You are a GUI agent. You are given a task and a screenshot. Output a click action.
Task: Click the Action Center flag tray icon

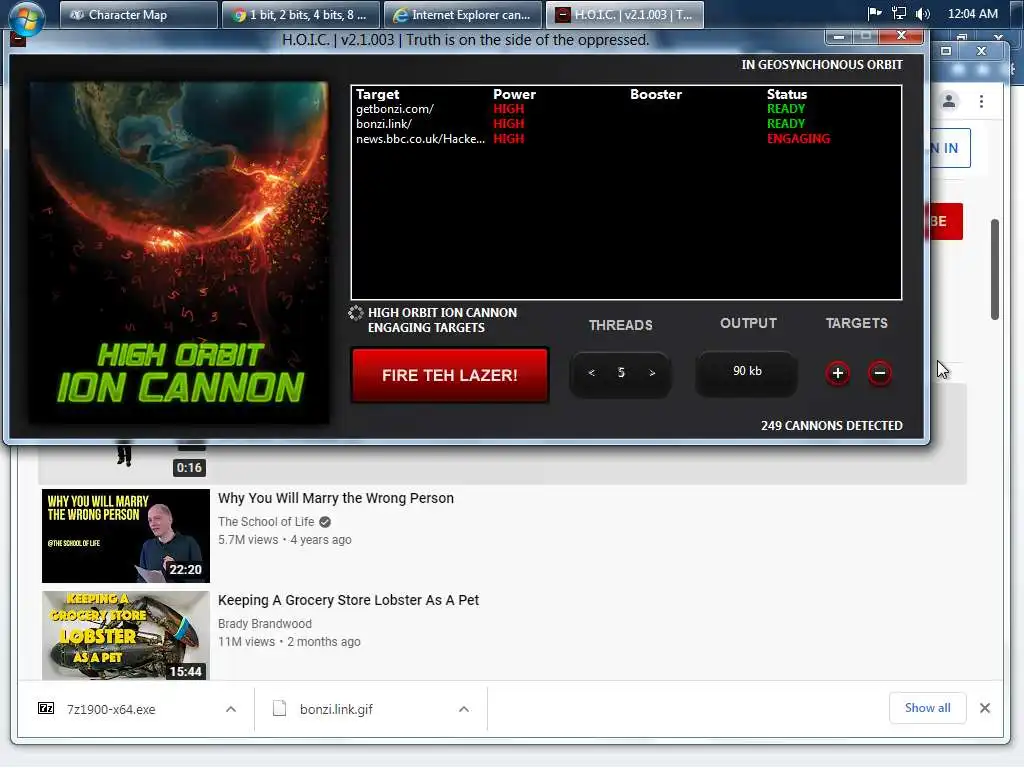pos(874,13)
